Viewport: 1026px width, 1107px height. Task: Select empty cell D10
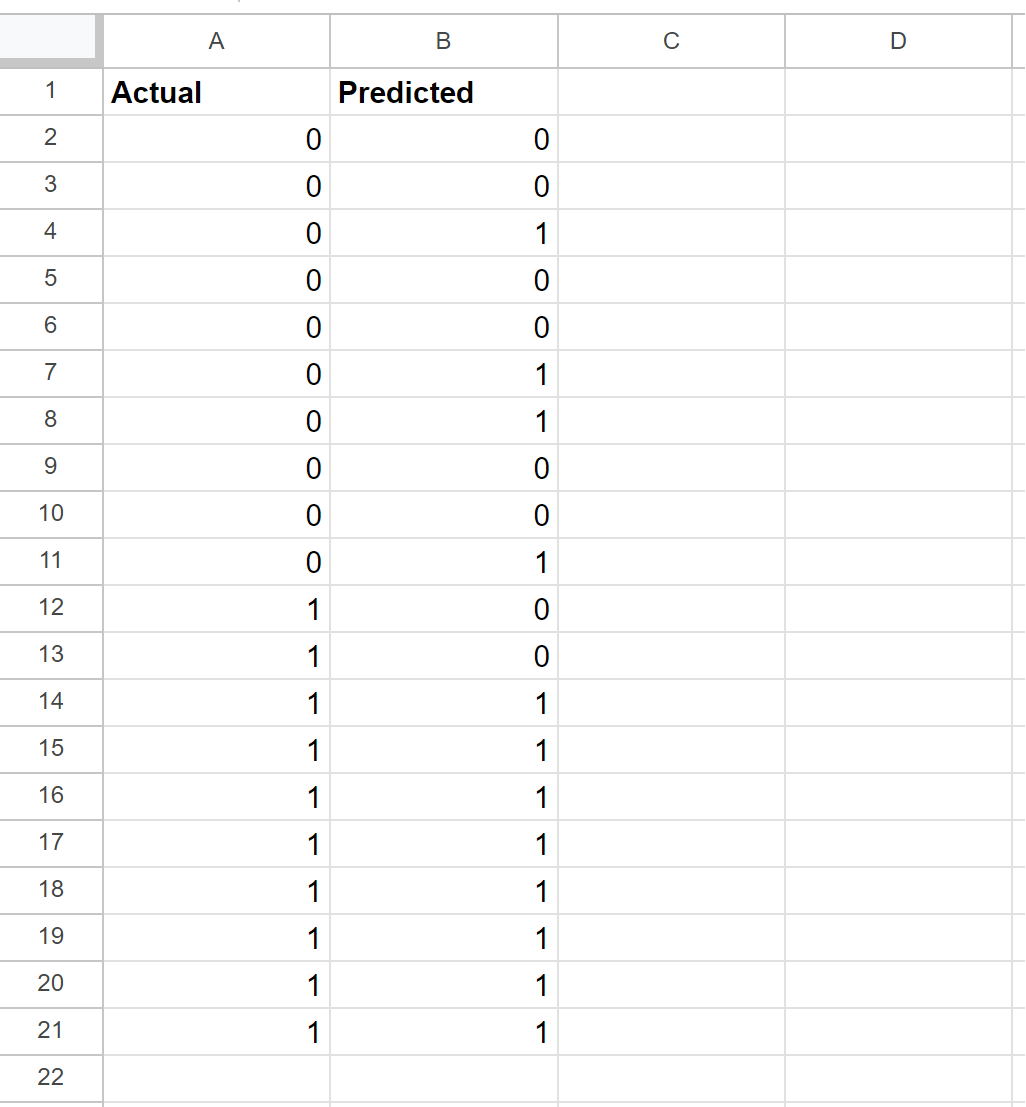(x=898, y=515)
